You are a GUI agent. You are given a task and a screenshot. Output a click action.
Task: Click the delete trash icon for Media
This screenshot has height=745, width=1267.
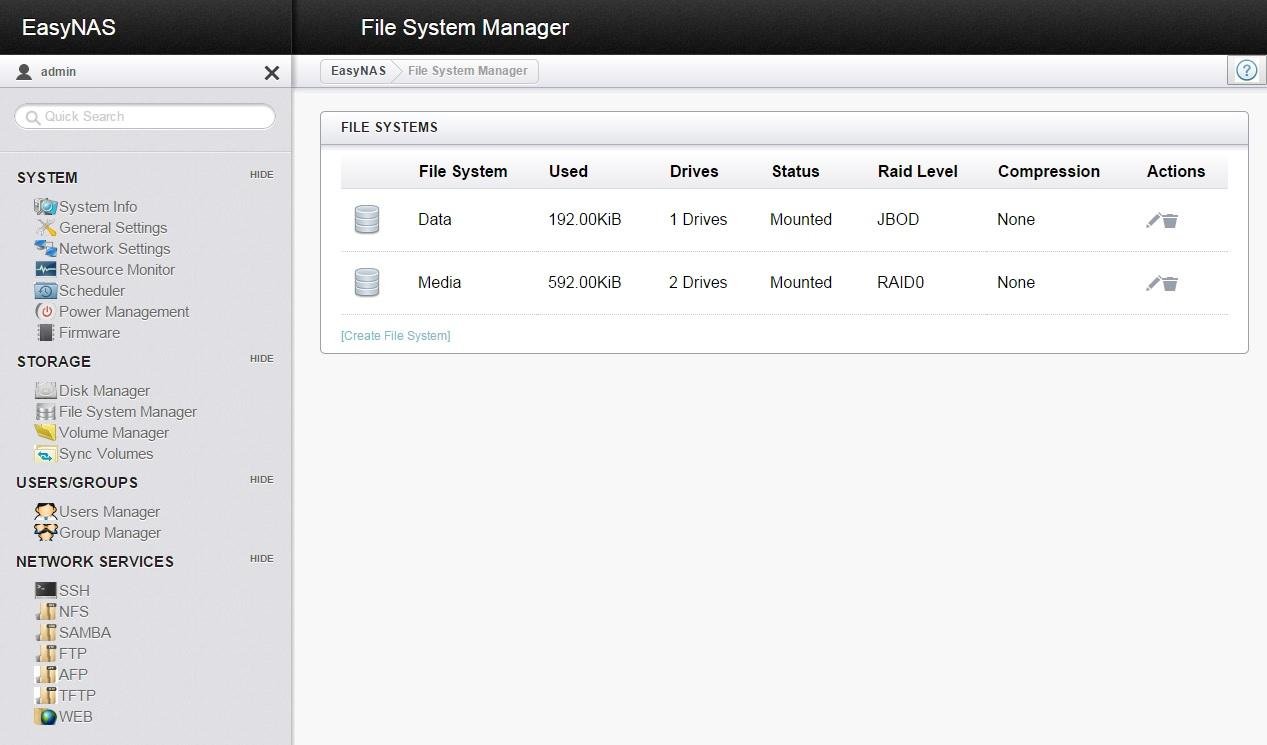coord(1170,284)
